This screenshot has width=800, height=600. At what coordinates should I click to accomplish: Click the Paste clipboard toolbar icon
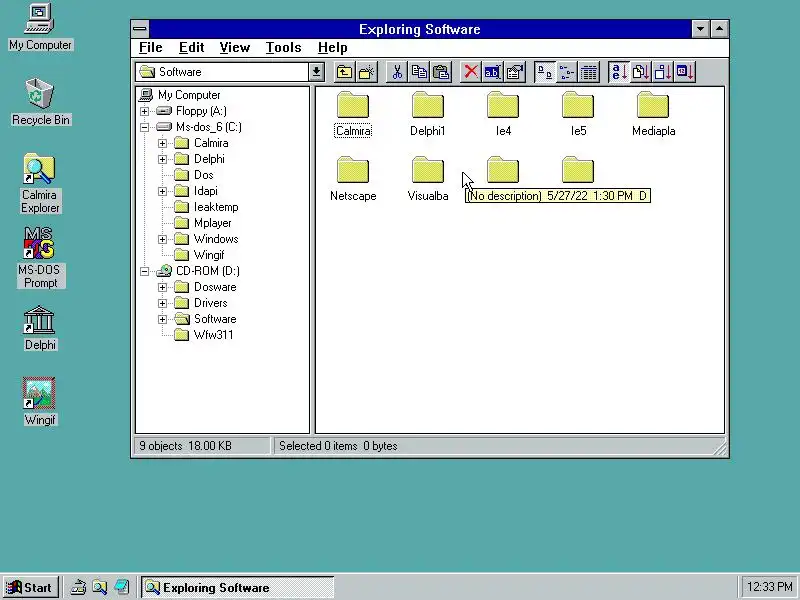(441, 72)
